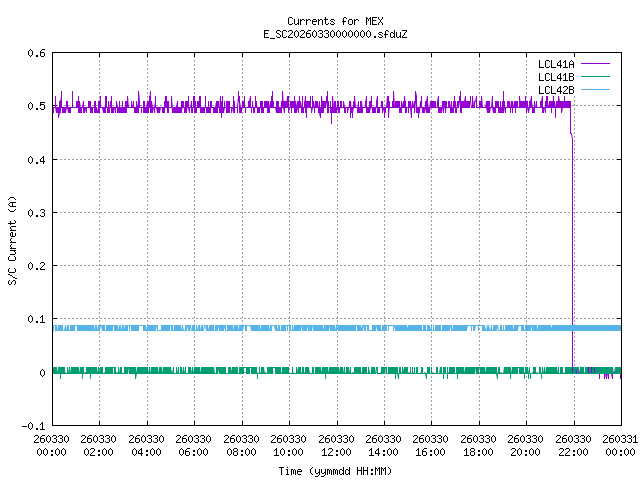
Task: Click the LCL41A legend label
Action: point(555,63)
